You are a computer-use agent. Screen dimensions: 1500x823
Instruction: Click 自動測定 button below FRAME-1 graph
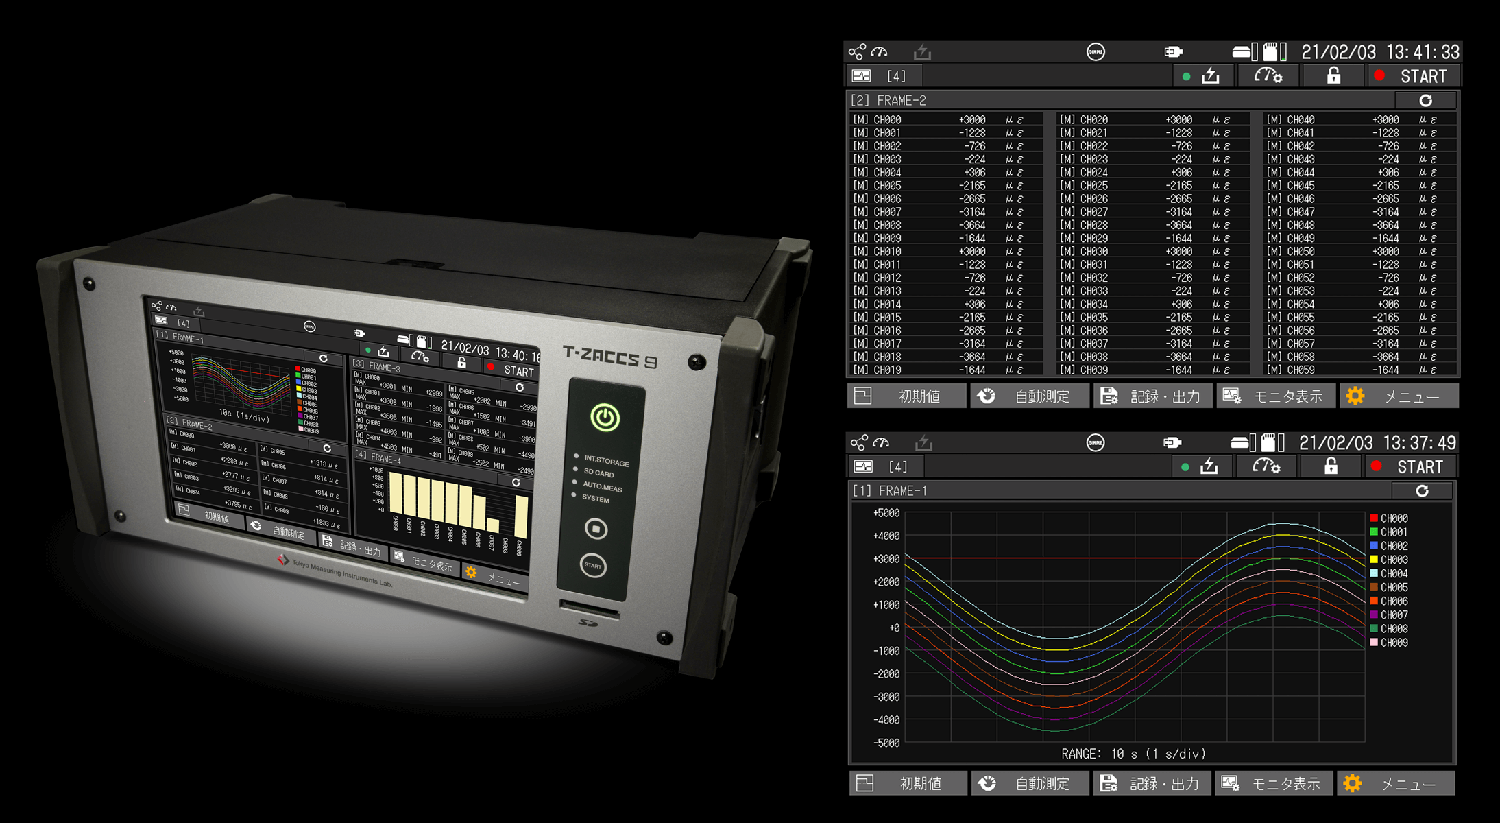[x=1030, y=783]
